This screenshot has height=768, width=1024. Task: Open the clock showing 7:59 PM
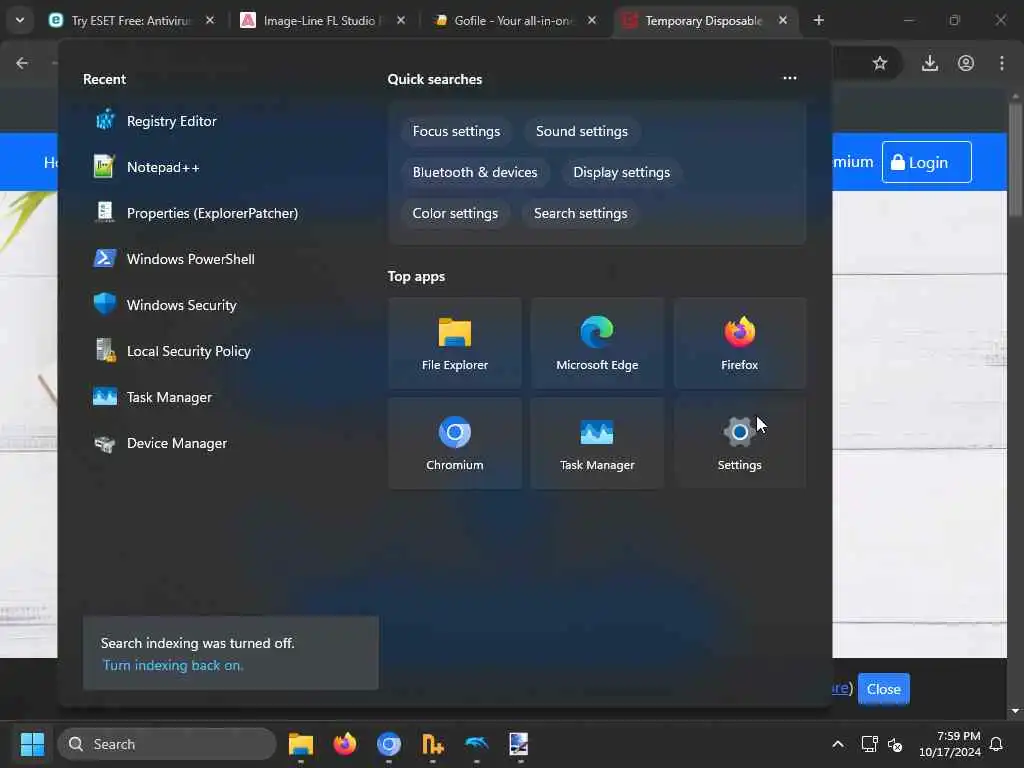(950, 744)
